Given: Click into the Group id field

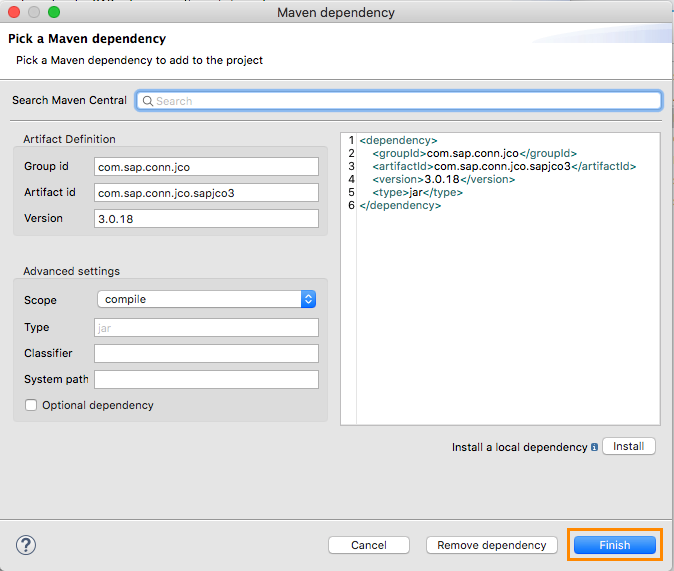Looking at the screenshot, I should coord(206,167).
